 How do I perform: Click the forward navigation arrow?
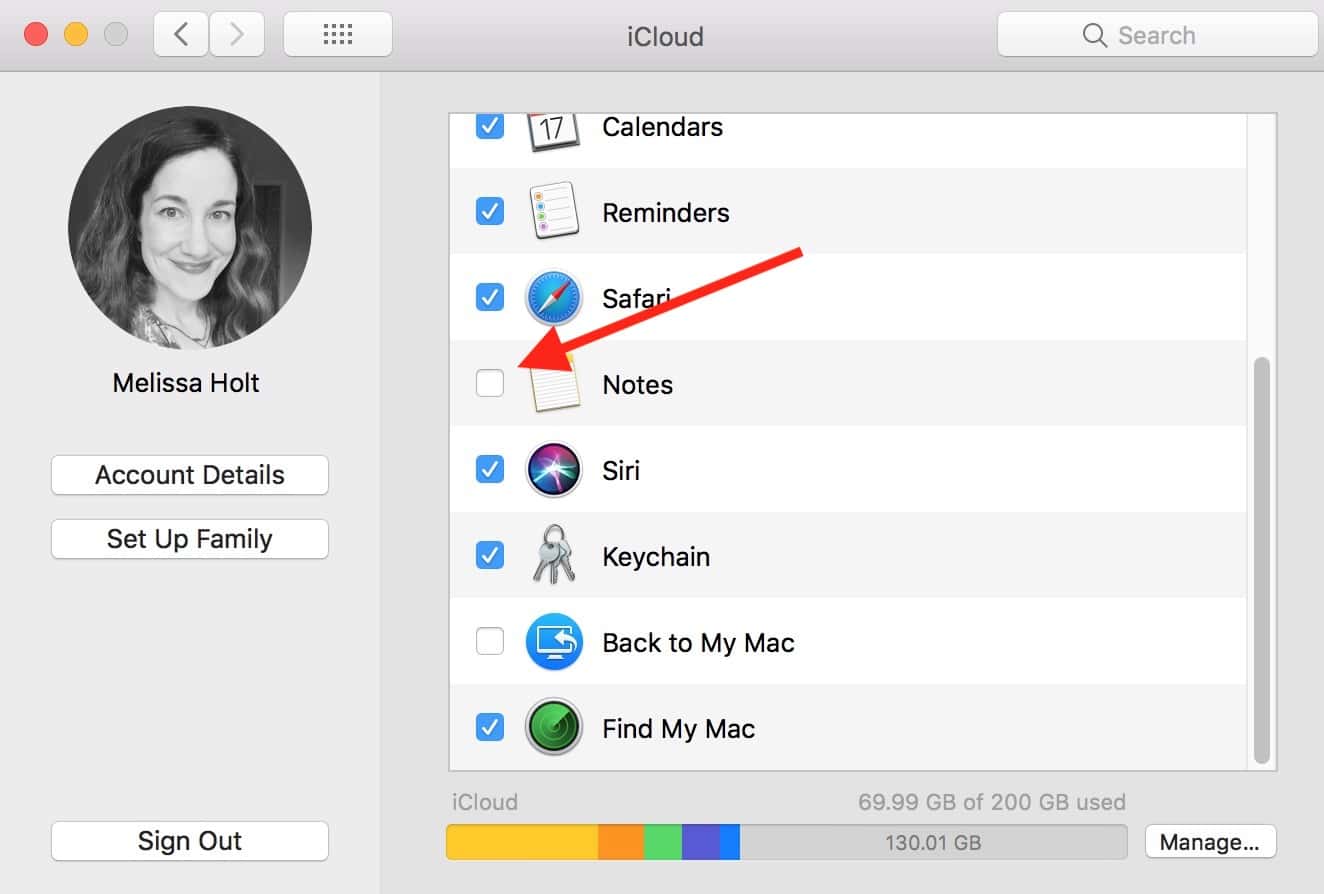pyautogui.click(x=237, y=35)
